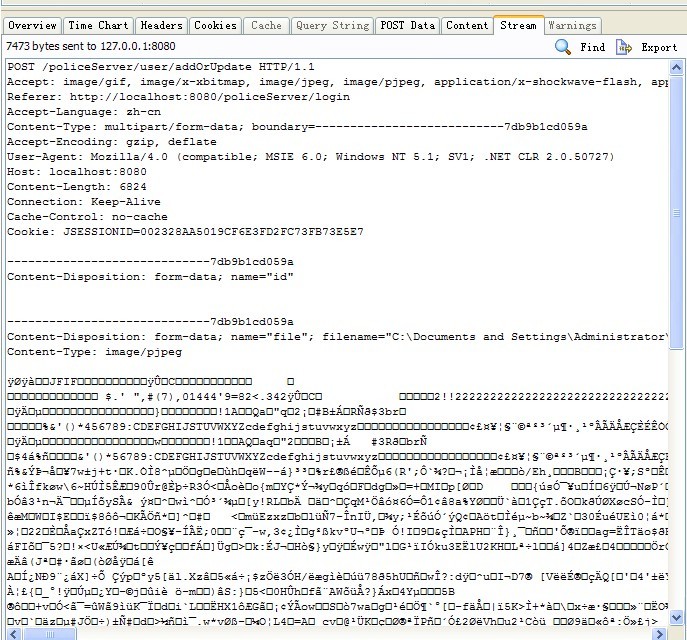Open the Headers tab
Viewport: 687px width, 640px height.
click(161, 25)
